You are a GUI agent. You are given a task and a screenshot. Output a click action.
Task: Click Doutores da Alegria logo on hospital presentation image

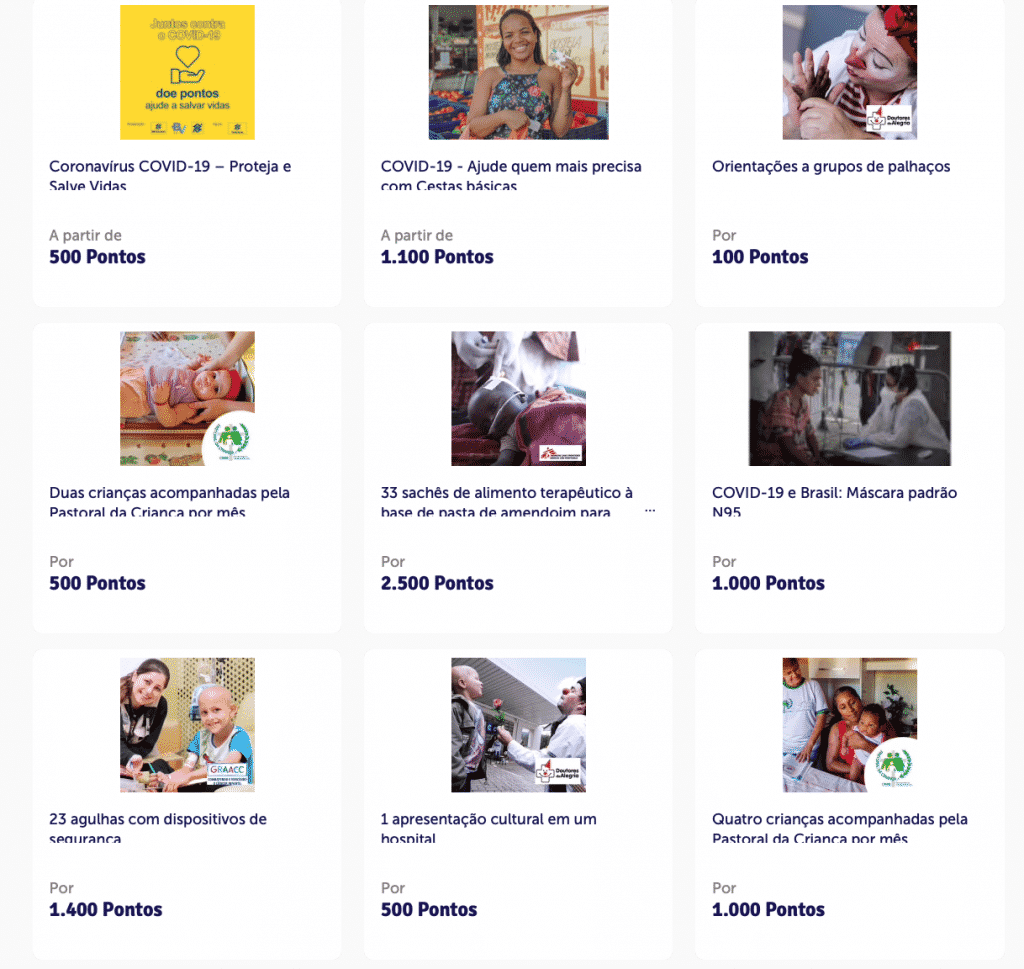pyautogui.click(x=558, y=773)
